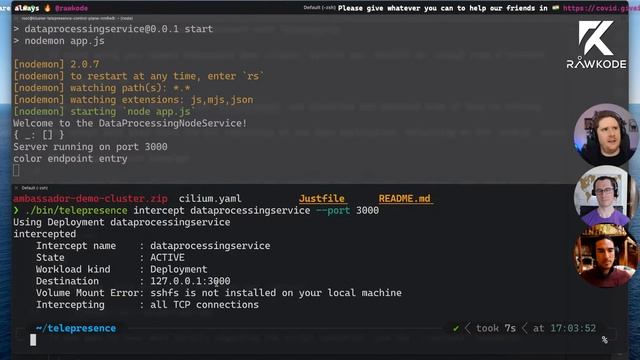The image size is (640, 360).
Task: Click the fire emoji in the top banner
Action: tap(47, 8)
